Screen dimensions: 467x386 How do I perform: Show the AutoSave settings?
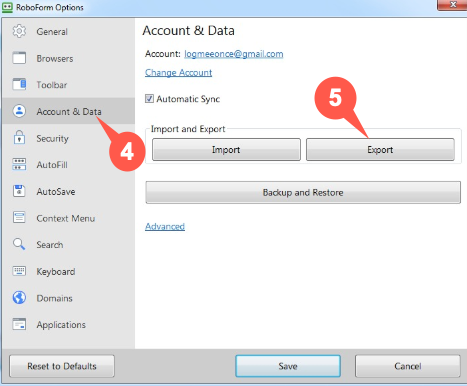[68, 191]
